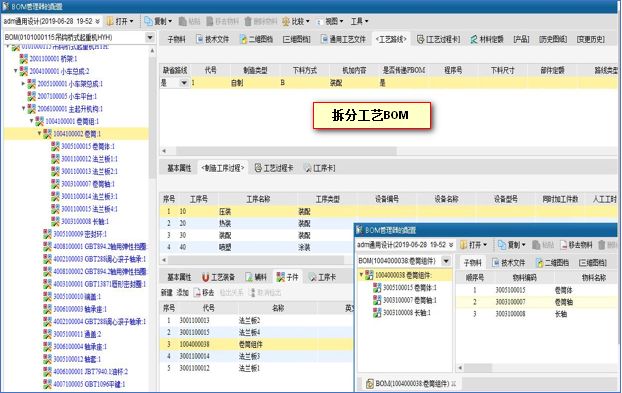
Task: Expand adm通用设计 chevron in main toolbar
Action: (98, 21)
